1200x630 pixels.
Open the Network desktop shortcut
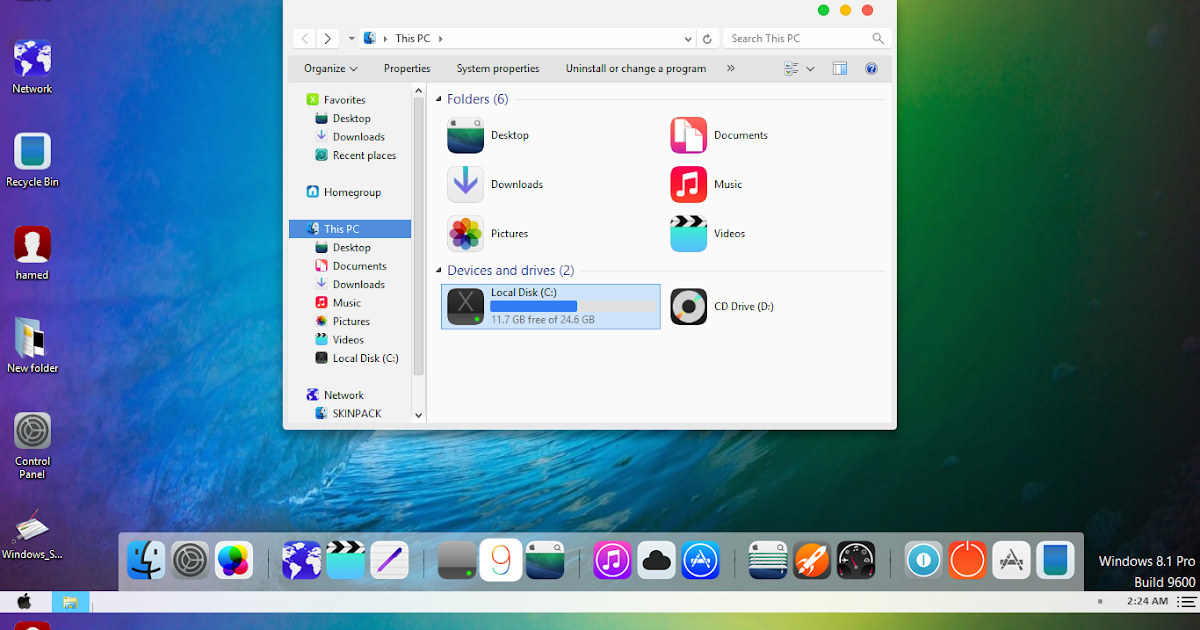pos(32,66)
